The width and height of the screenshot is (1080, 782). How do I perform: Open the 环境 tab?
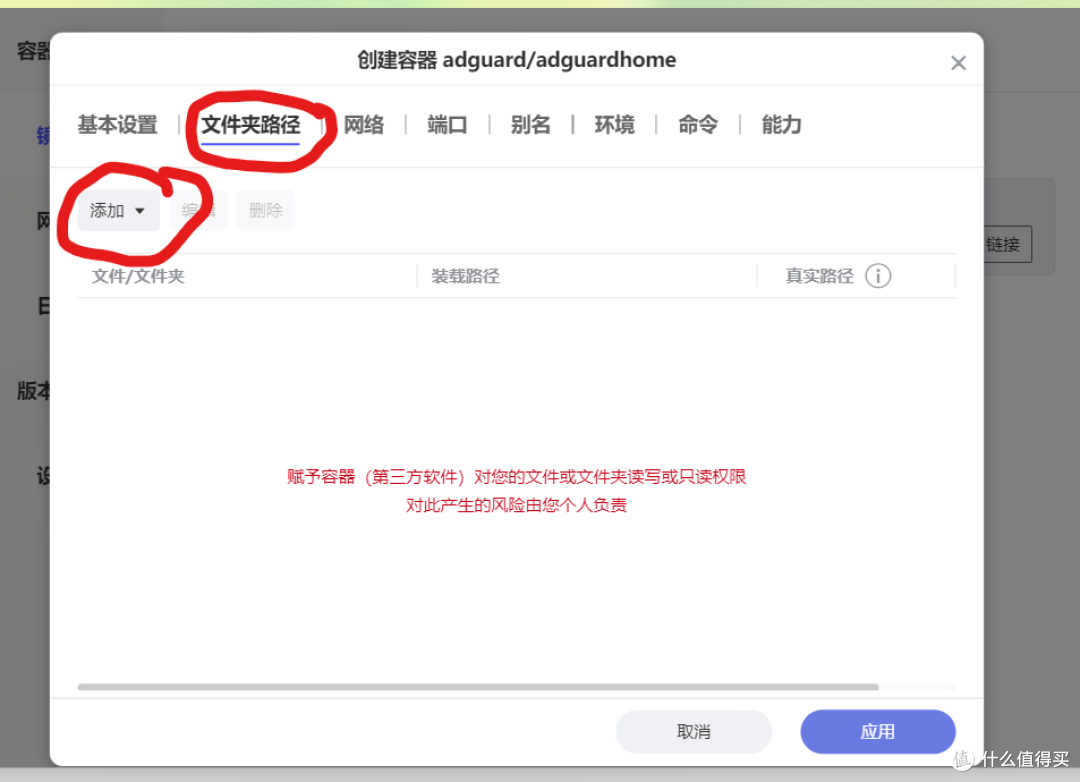(x=614, y=125)
